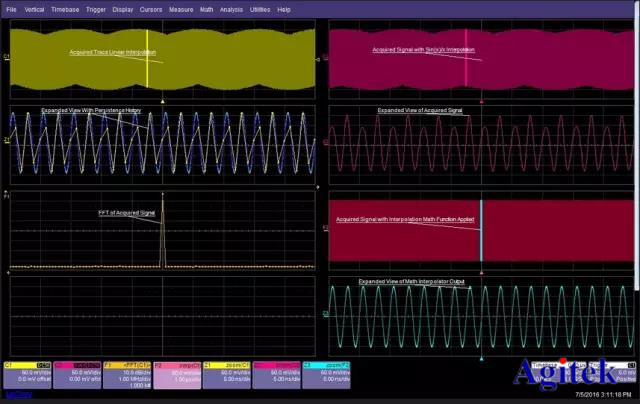Open the Measure menu
This screenshot has width=640, height=404.
pos(181,9)
